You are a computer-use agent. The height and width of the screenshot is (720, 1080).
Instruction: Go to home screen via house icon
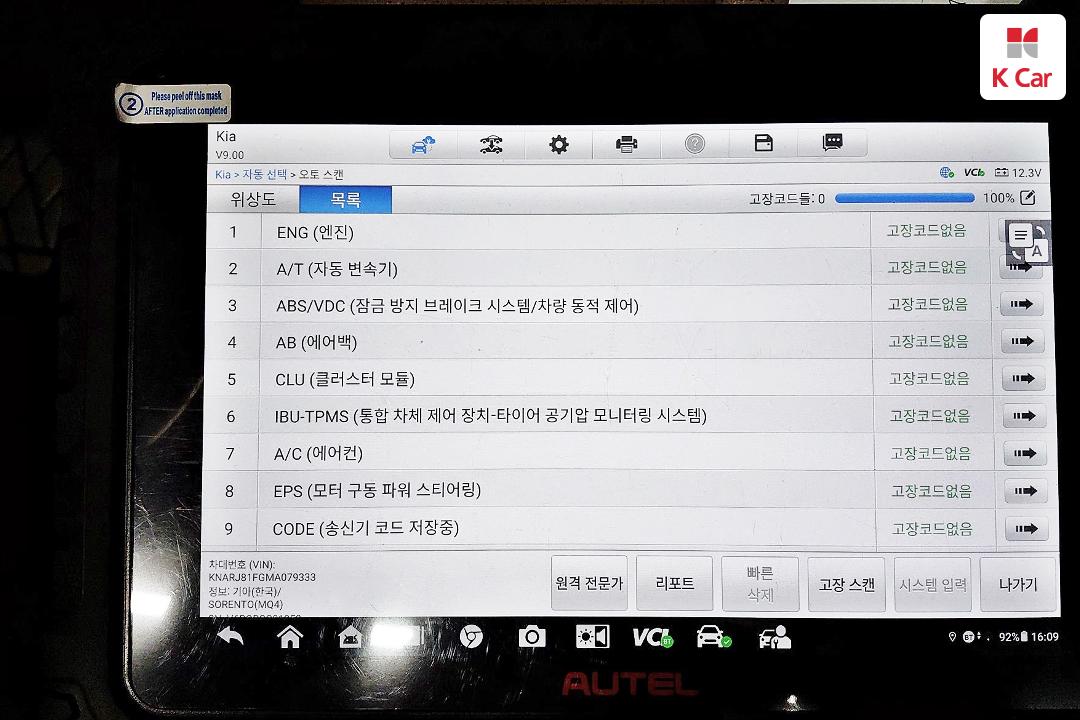click(x=290, y=637)
